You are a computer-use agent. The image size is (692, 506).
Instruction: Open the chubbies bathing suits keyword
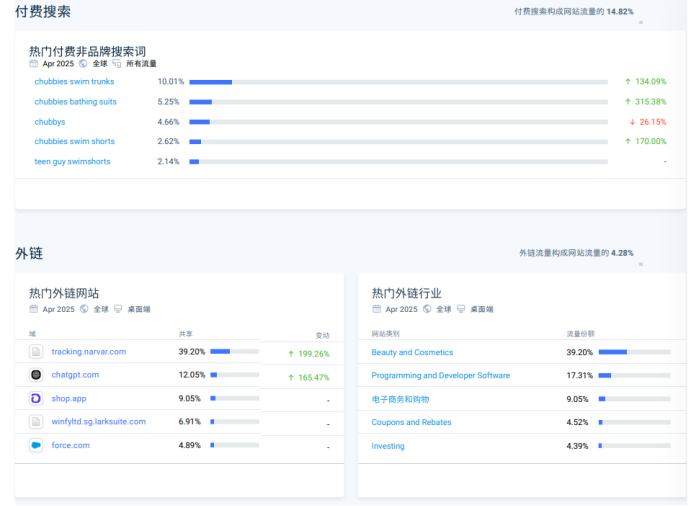tap(75, 102)
